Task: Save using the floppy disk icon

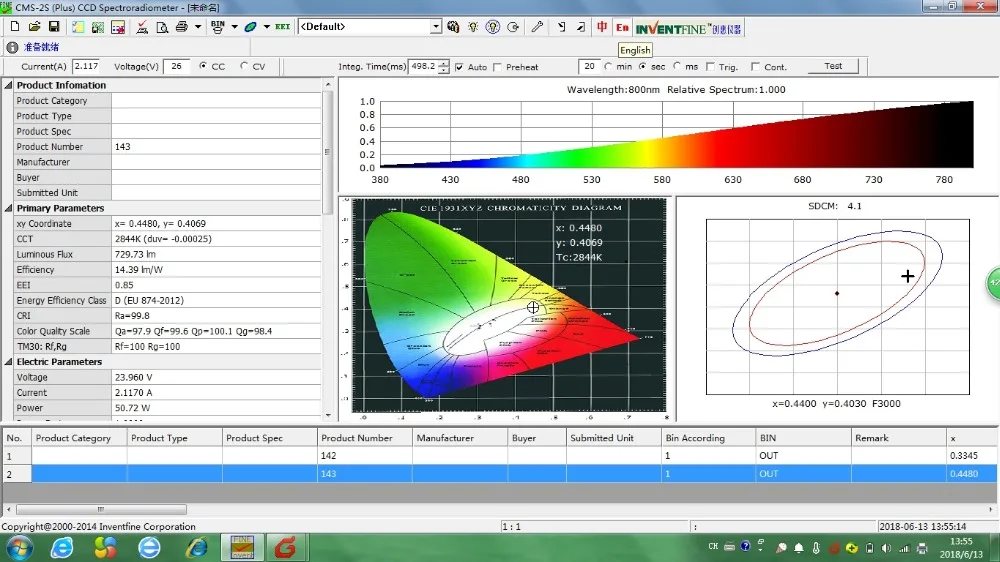Action: tap(54, 27)
